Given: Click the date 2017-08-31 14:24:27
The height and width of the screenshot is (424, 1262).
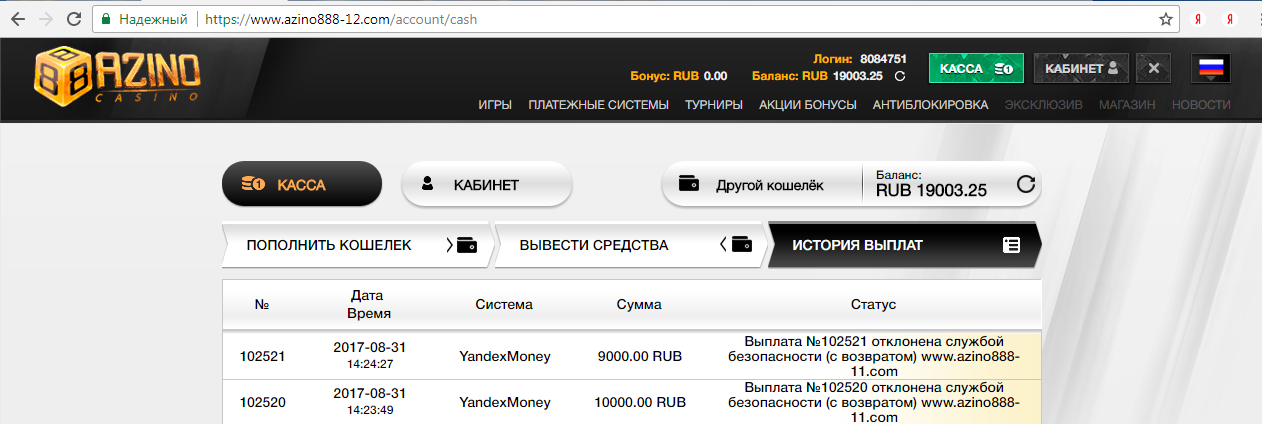Looking at the screenshot, I should click(369, 355).
